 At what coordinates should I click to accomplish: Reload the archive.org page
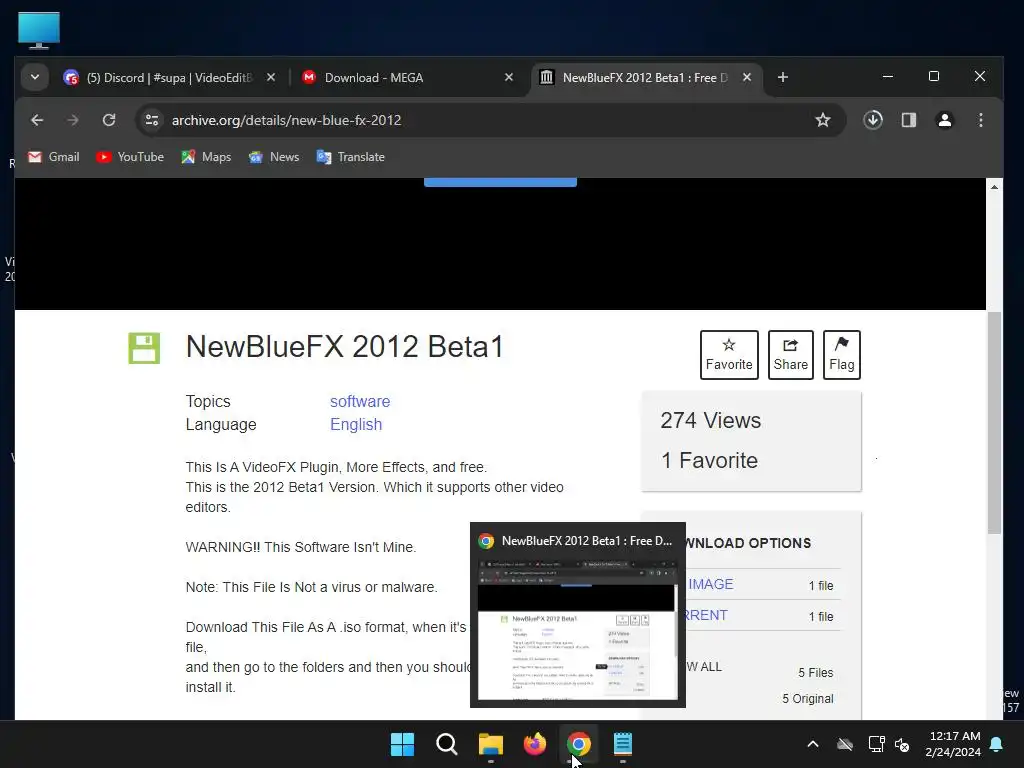(109, 120)
